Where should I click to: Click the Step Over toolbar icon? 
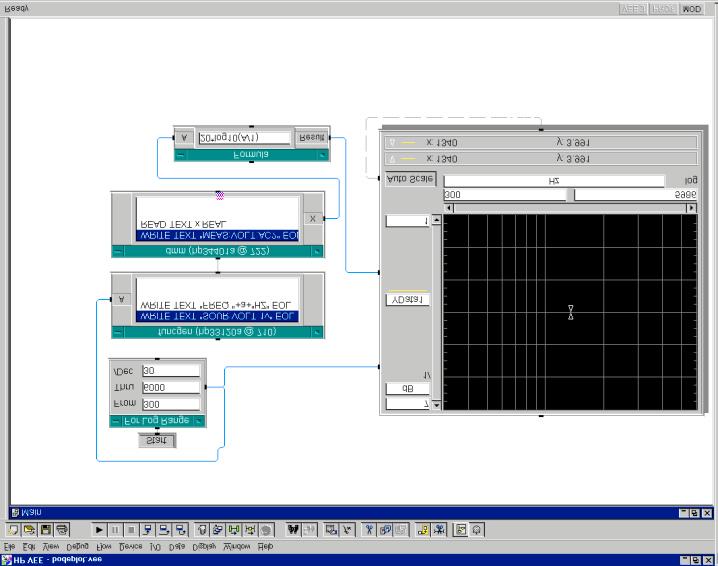164,530
